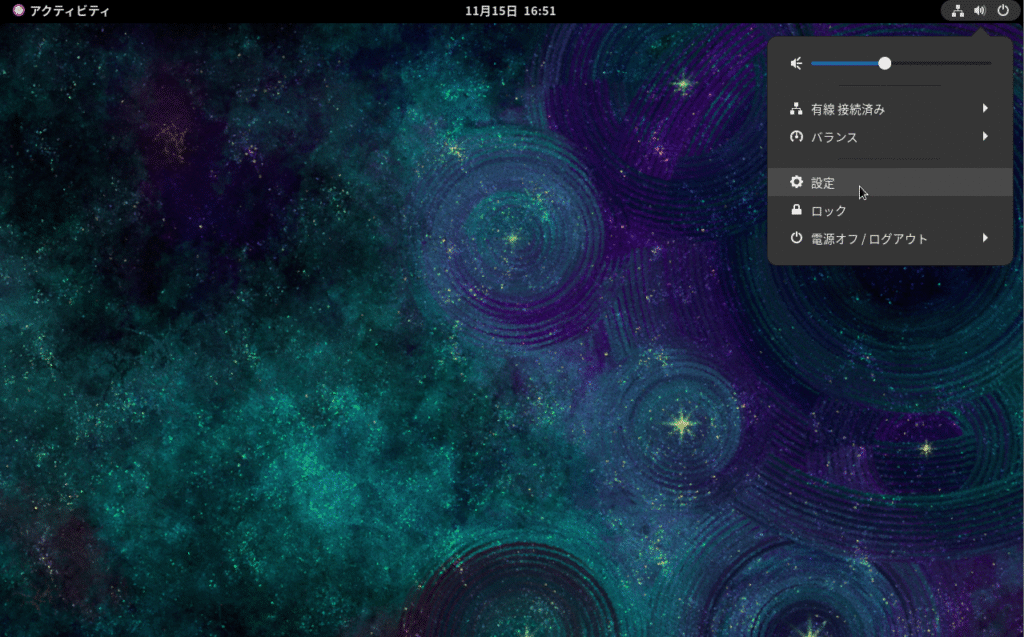
Task: Expand the バランス power mode arrow
Action: (985, 136)
